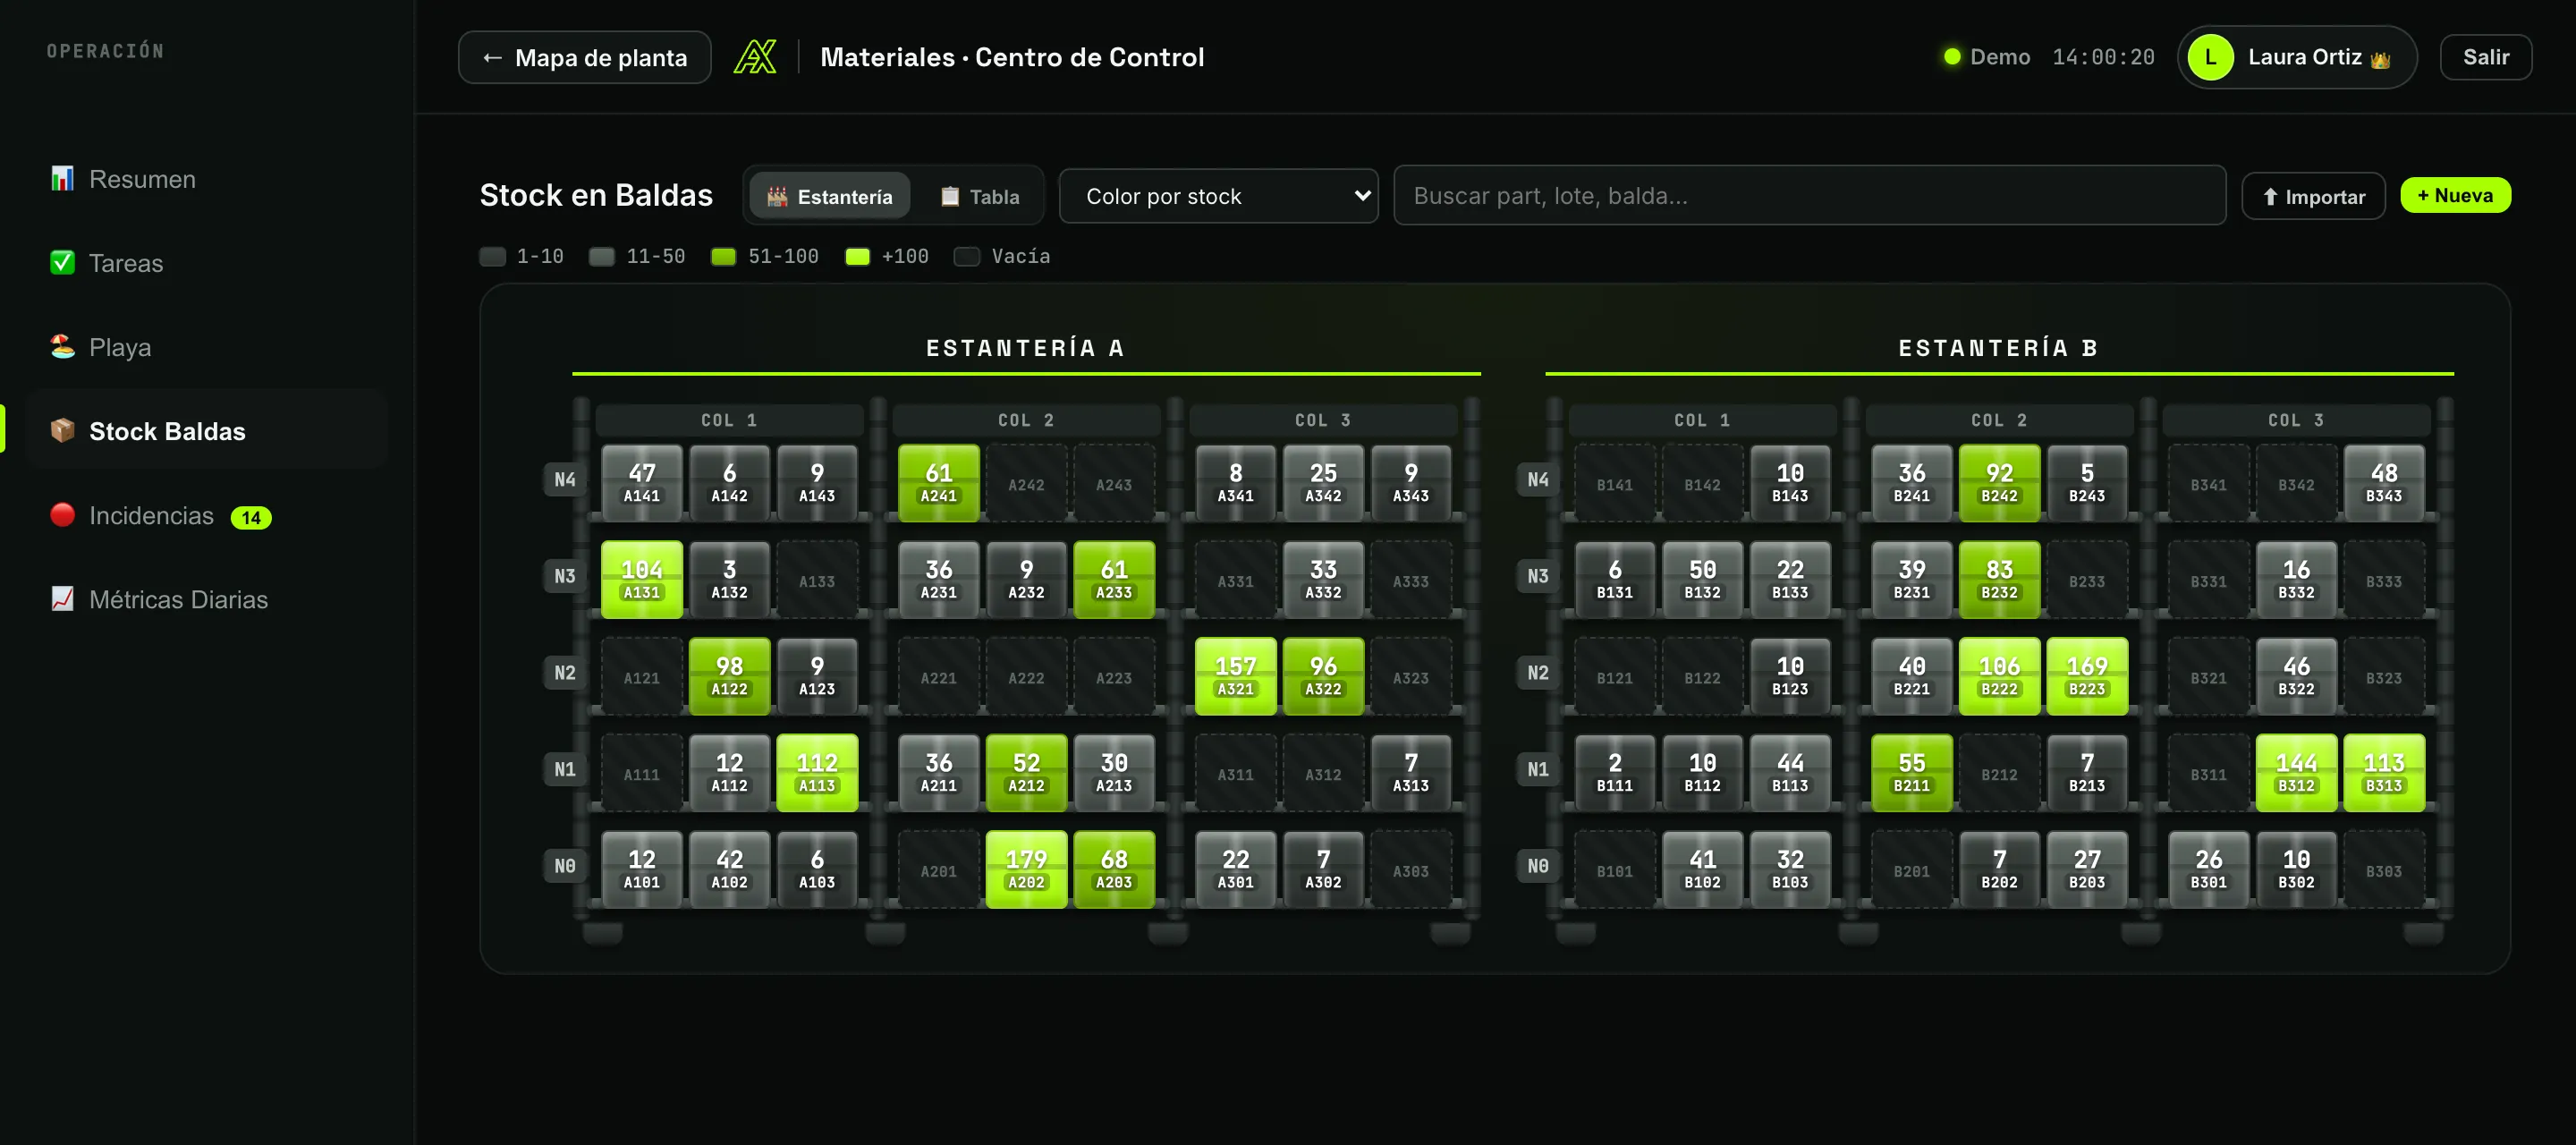Select shelf bin B211 with 55 units
This screenshot has height=1145, width=2576.
pyautogui.click(x=1912, y=773)
